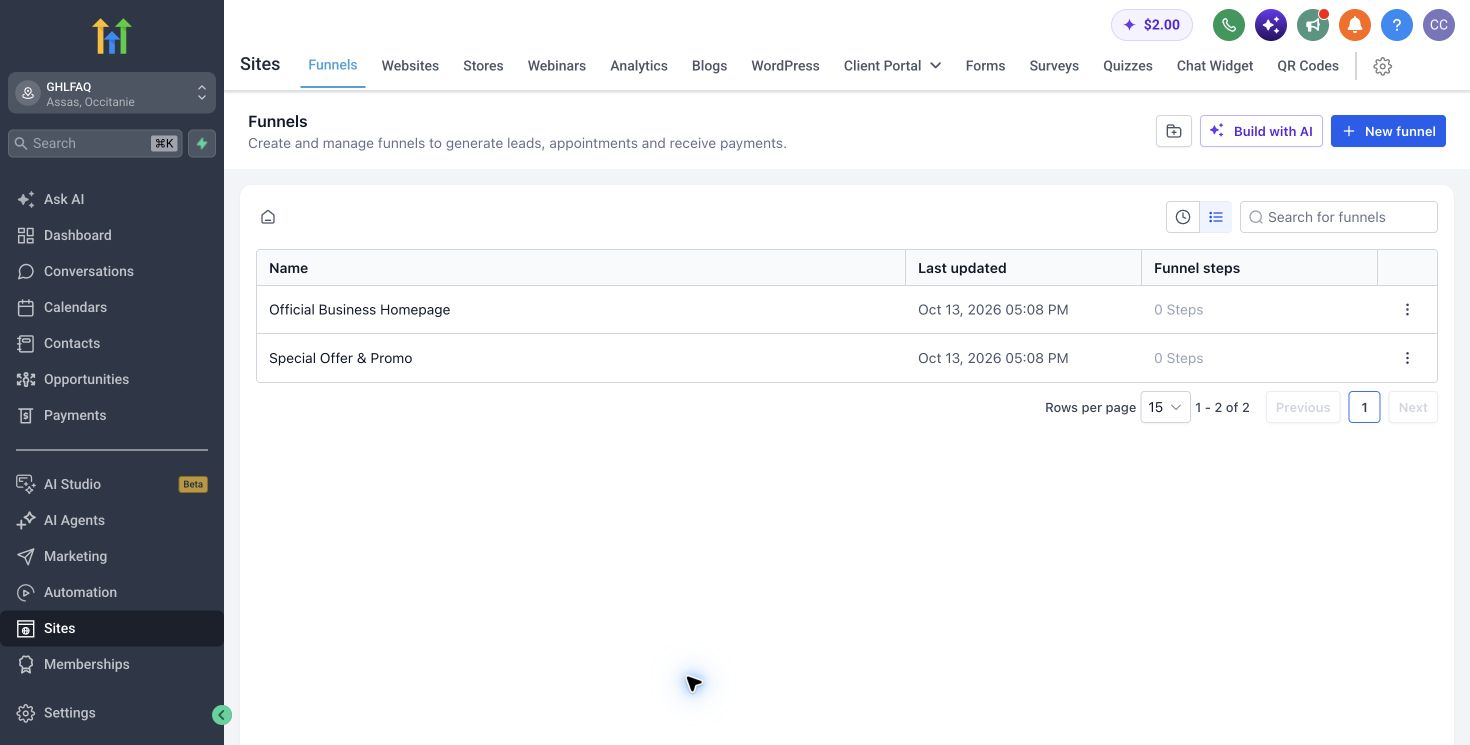Open the Special Offer & Promo funnel
The height and width of the screenshot is (745, 1470).
click(x=341, y=358)
